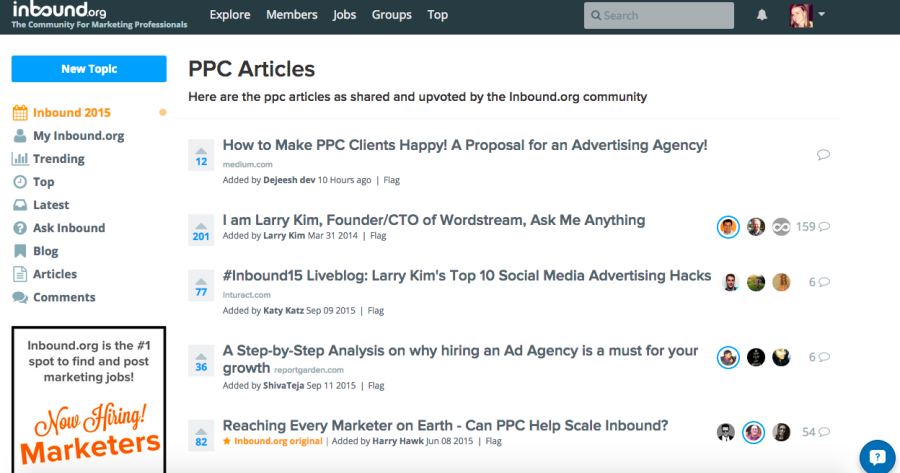
Task: Click the Now Hiring Marketers jobs banner
Action: pyautogui.click(x=89, y=400)
